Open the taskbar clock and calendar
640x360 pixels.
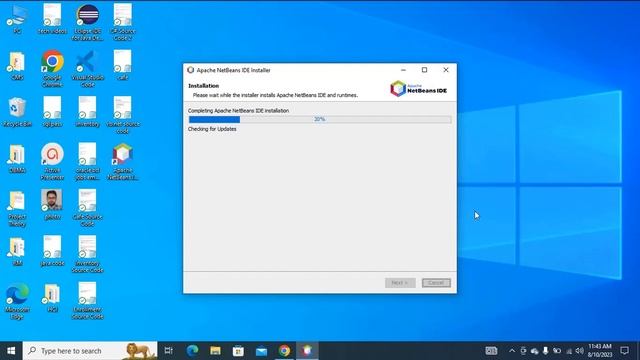pos(600,351)
